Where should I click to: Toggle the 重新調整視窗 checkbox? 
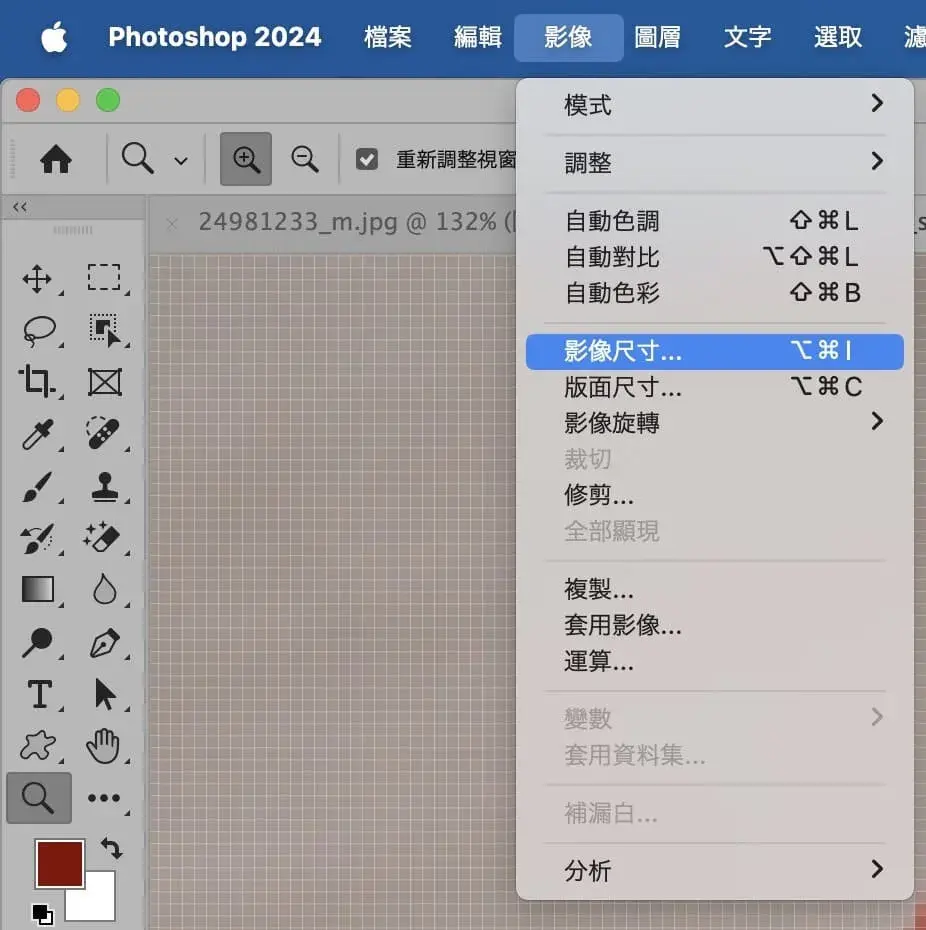(x=367, y=159)
